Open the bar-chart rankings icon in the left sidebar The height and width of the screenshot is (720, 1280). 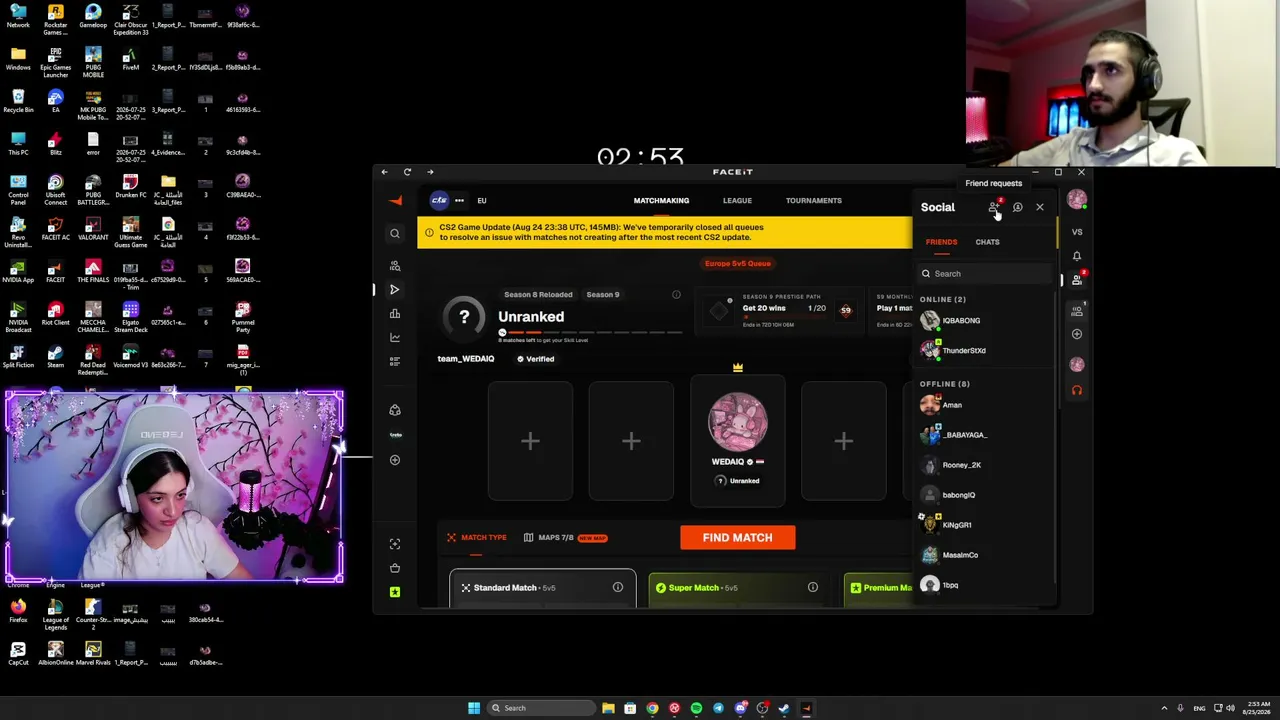point(395,314)
